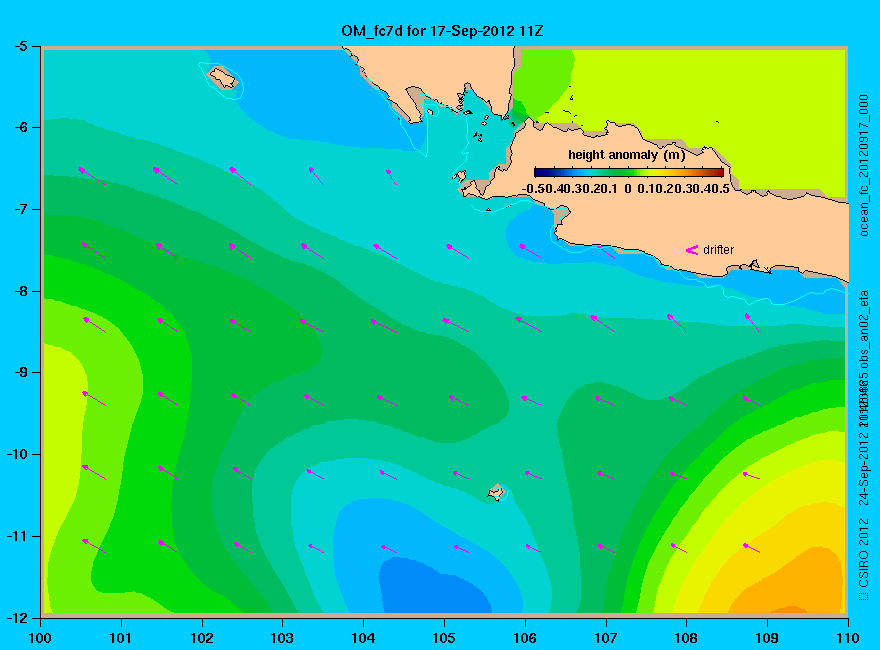Click longitude axis label 110

pos(848,638)
